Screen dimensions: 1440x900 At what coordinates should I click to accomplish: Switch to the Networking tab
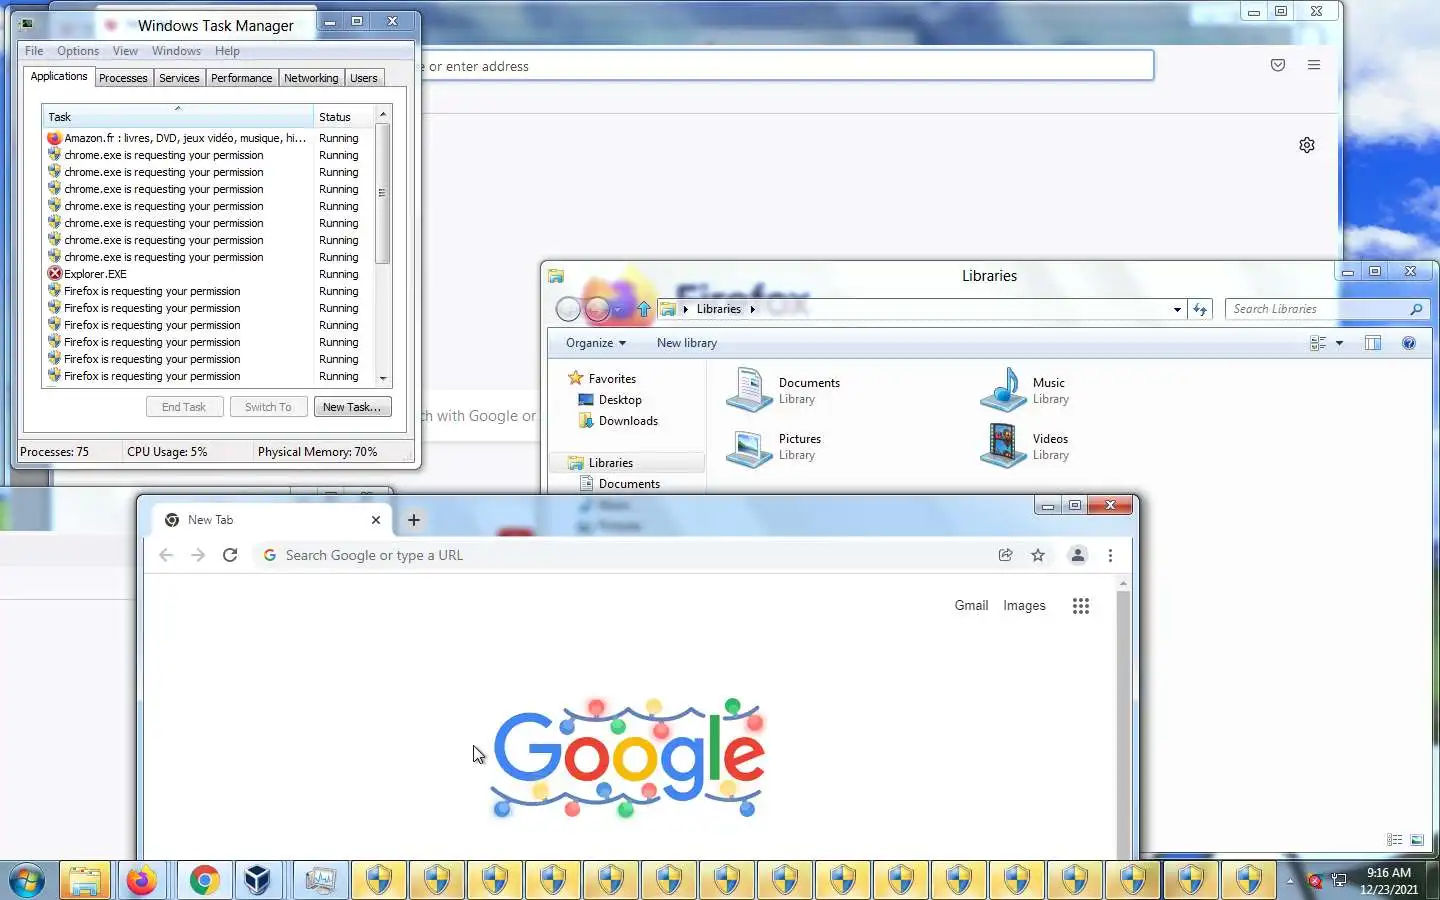311,78
